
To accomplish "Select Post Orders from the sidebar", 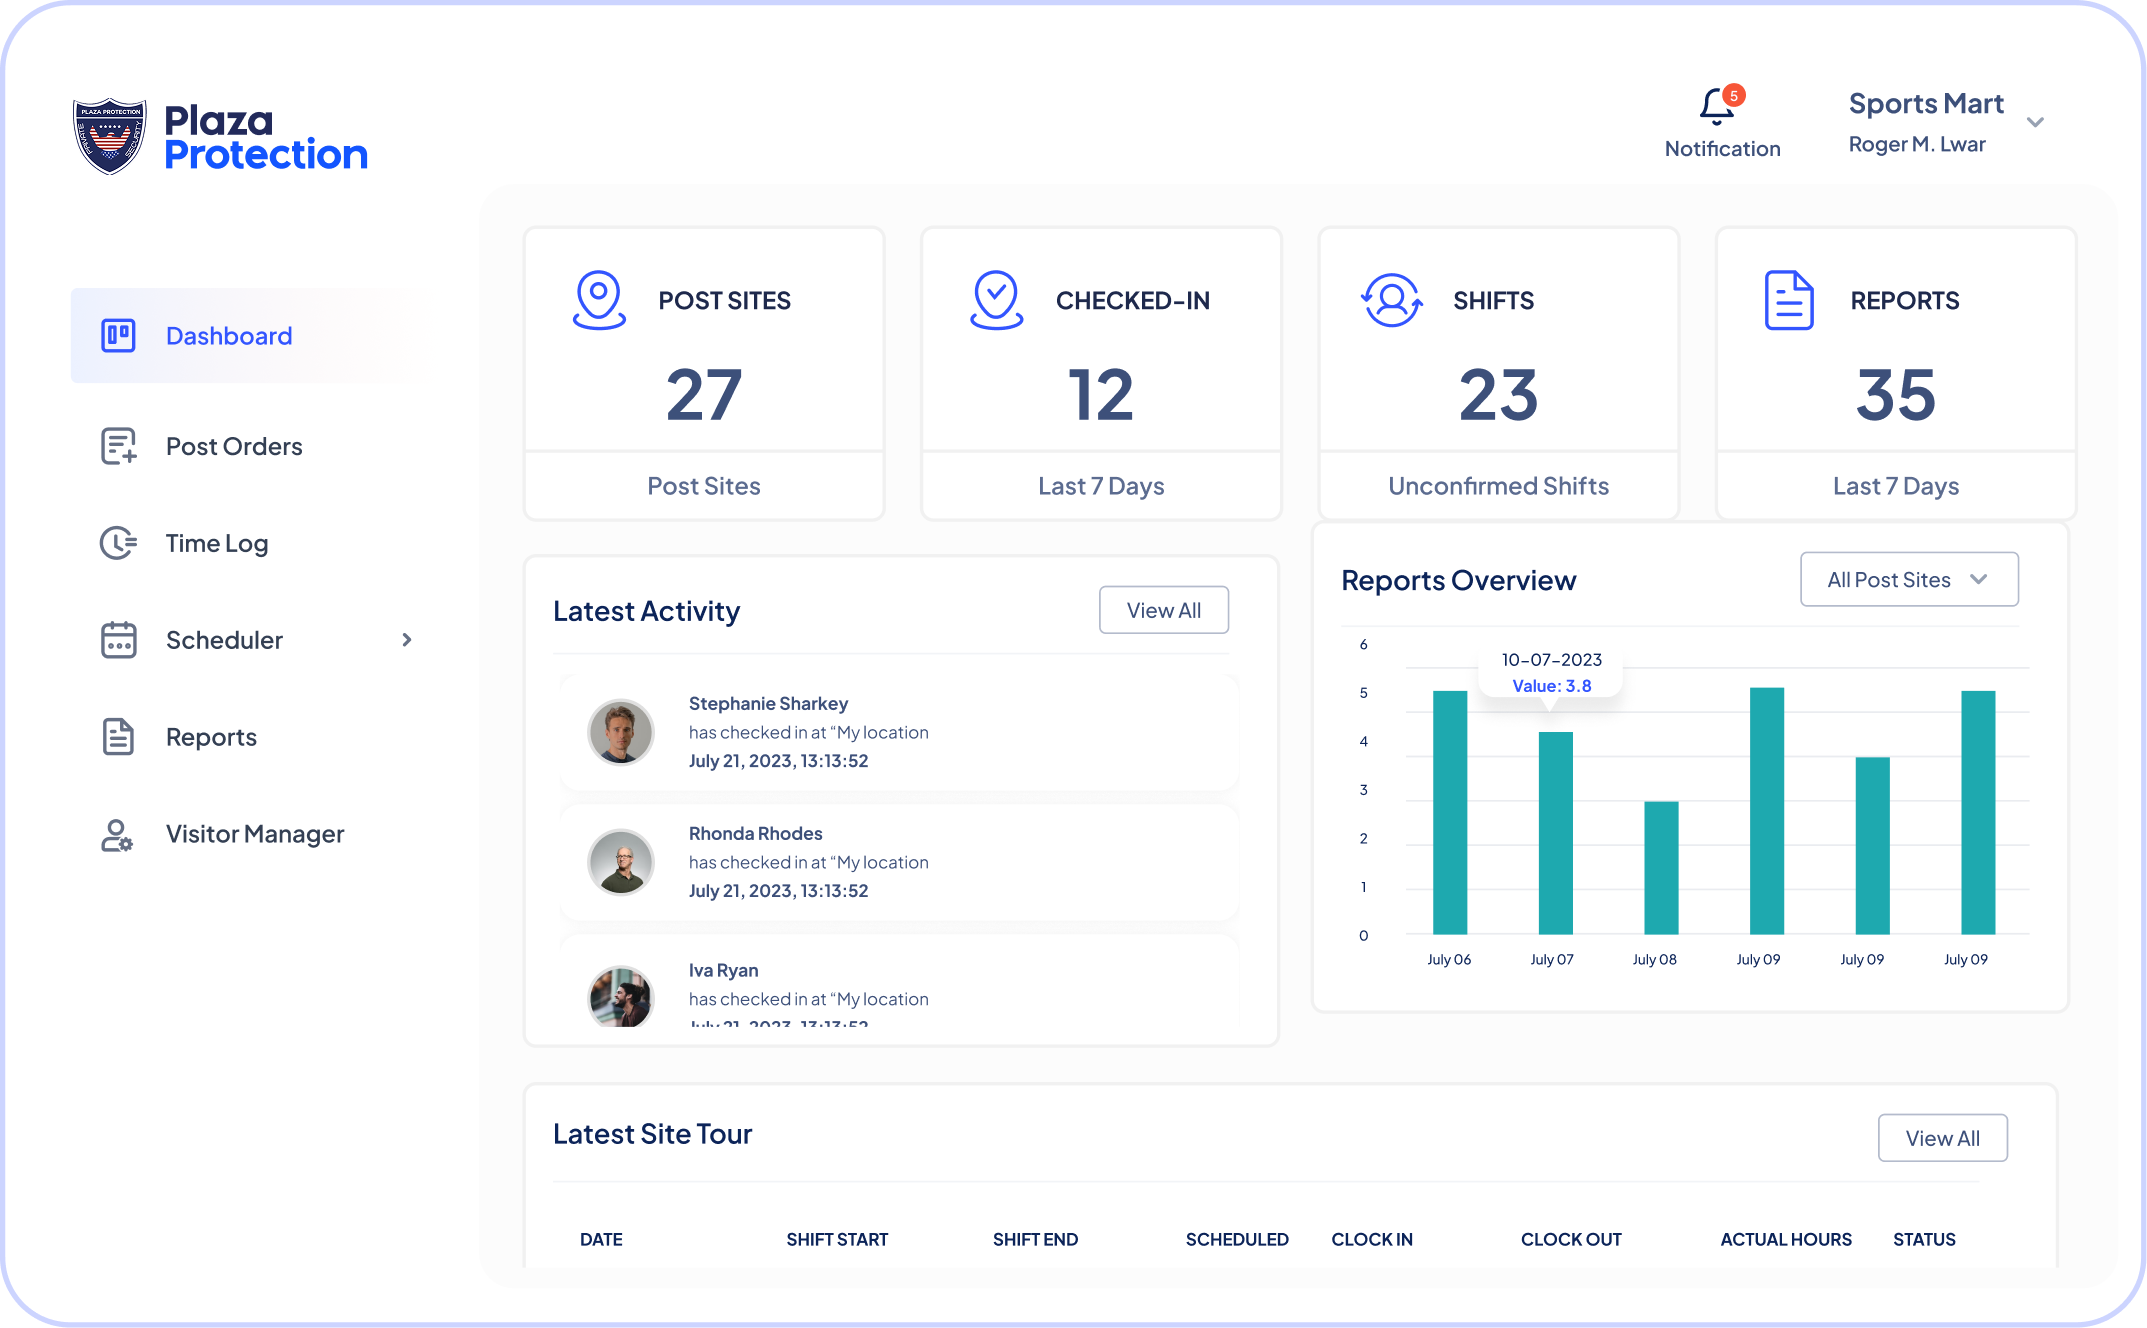I will (x=234, y=446).
